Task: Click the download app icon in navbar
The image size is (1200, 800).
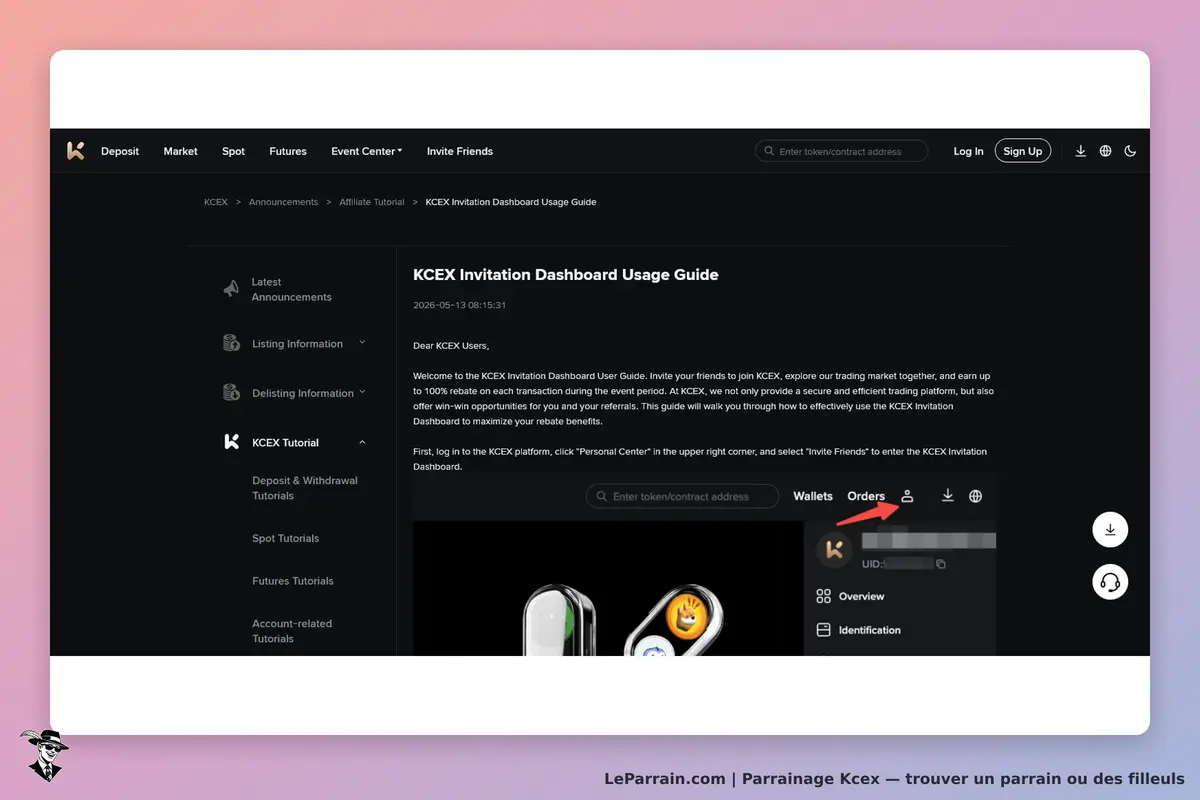Action: [1081, 151]
